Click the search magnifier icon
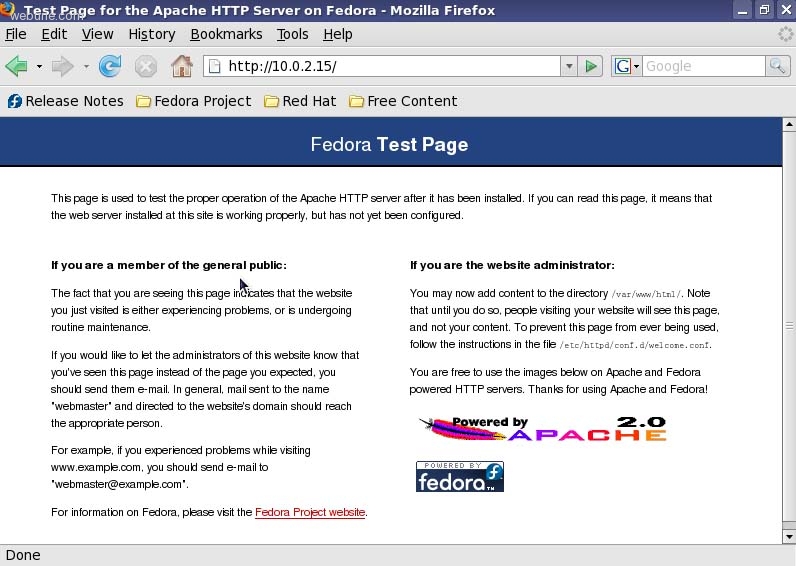The height and width of the screenshot is (566, 796). pos(777,66)
